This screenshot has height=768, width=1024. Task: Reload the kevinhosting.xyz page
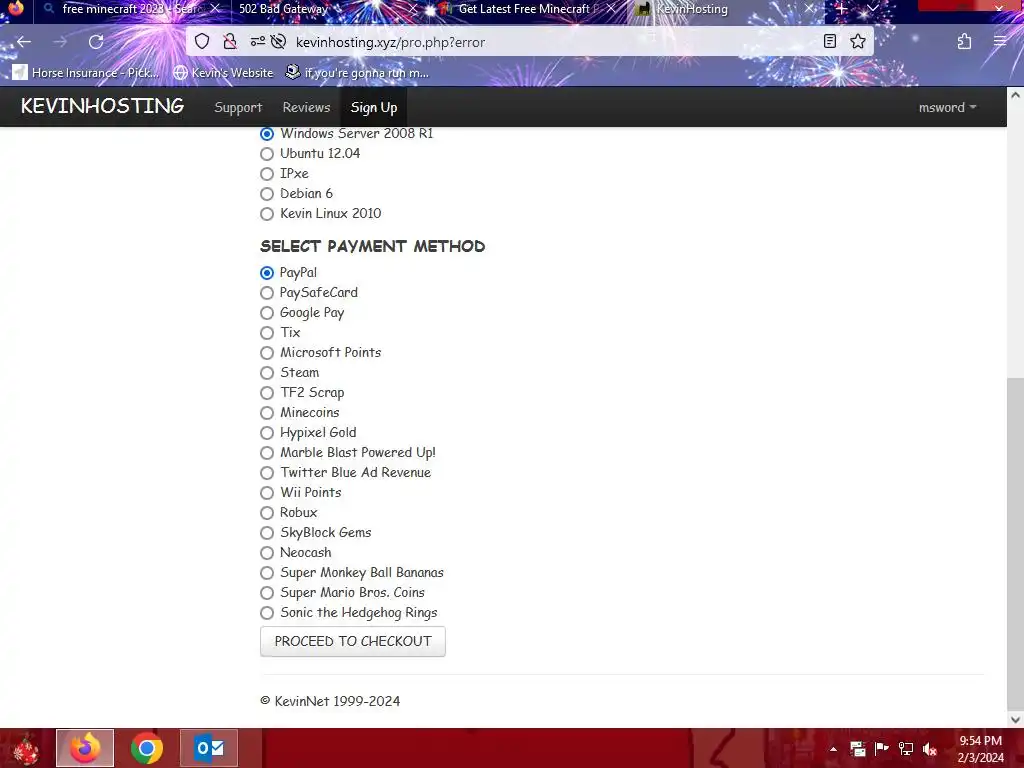coord(96,42)
